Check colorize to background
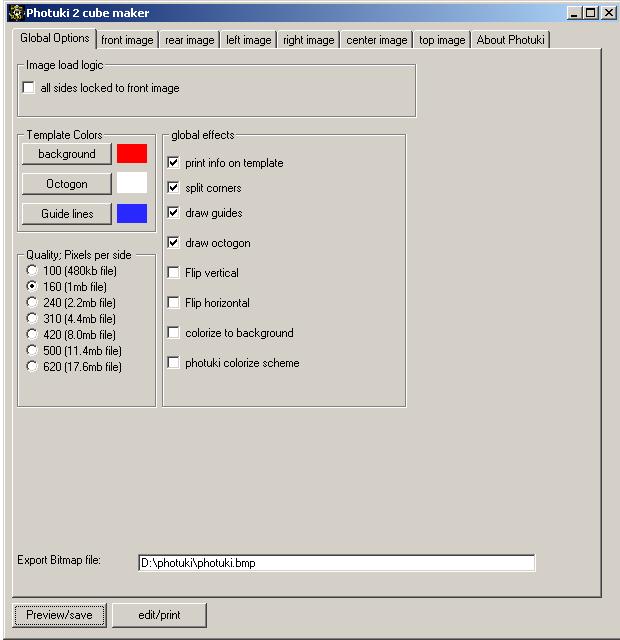620x640 pixels. [x=174, y=333]
